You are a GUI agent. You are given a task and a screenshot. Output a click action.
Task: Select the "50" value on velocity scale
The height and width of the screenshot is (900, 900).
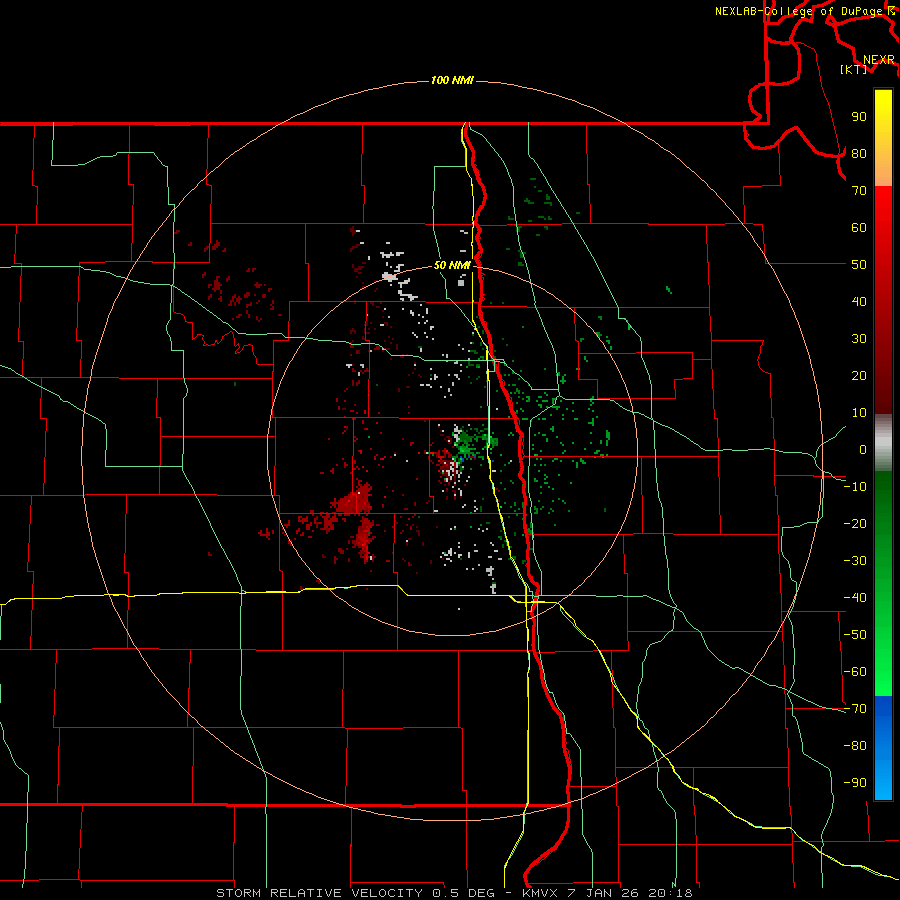tap(859, 265)
